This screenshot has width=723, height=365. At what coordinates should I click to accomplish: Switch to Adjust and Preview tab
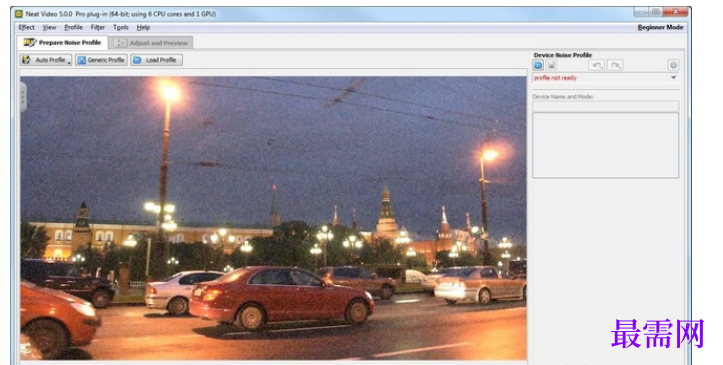[x=152, y=43]
